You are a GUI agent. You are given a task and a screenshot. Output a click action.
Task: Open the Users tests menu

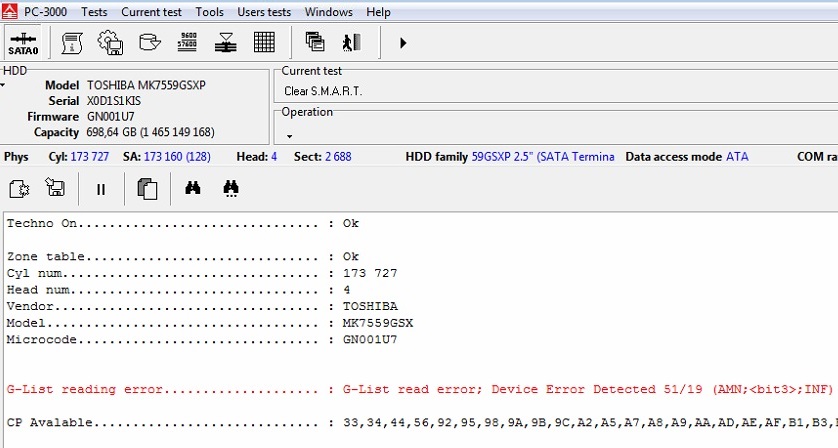pyautogui.click(x=264, y=12)
